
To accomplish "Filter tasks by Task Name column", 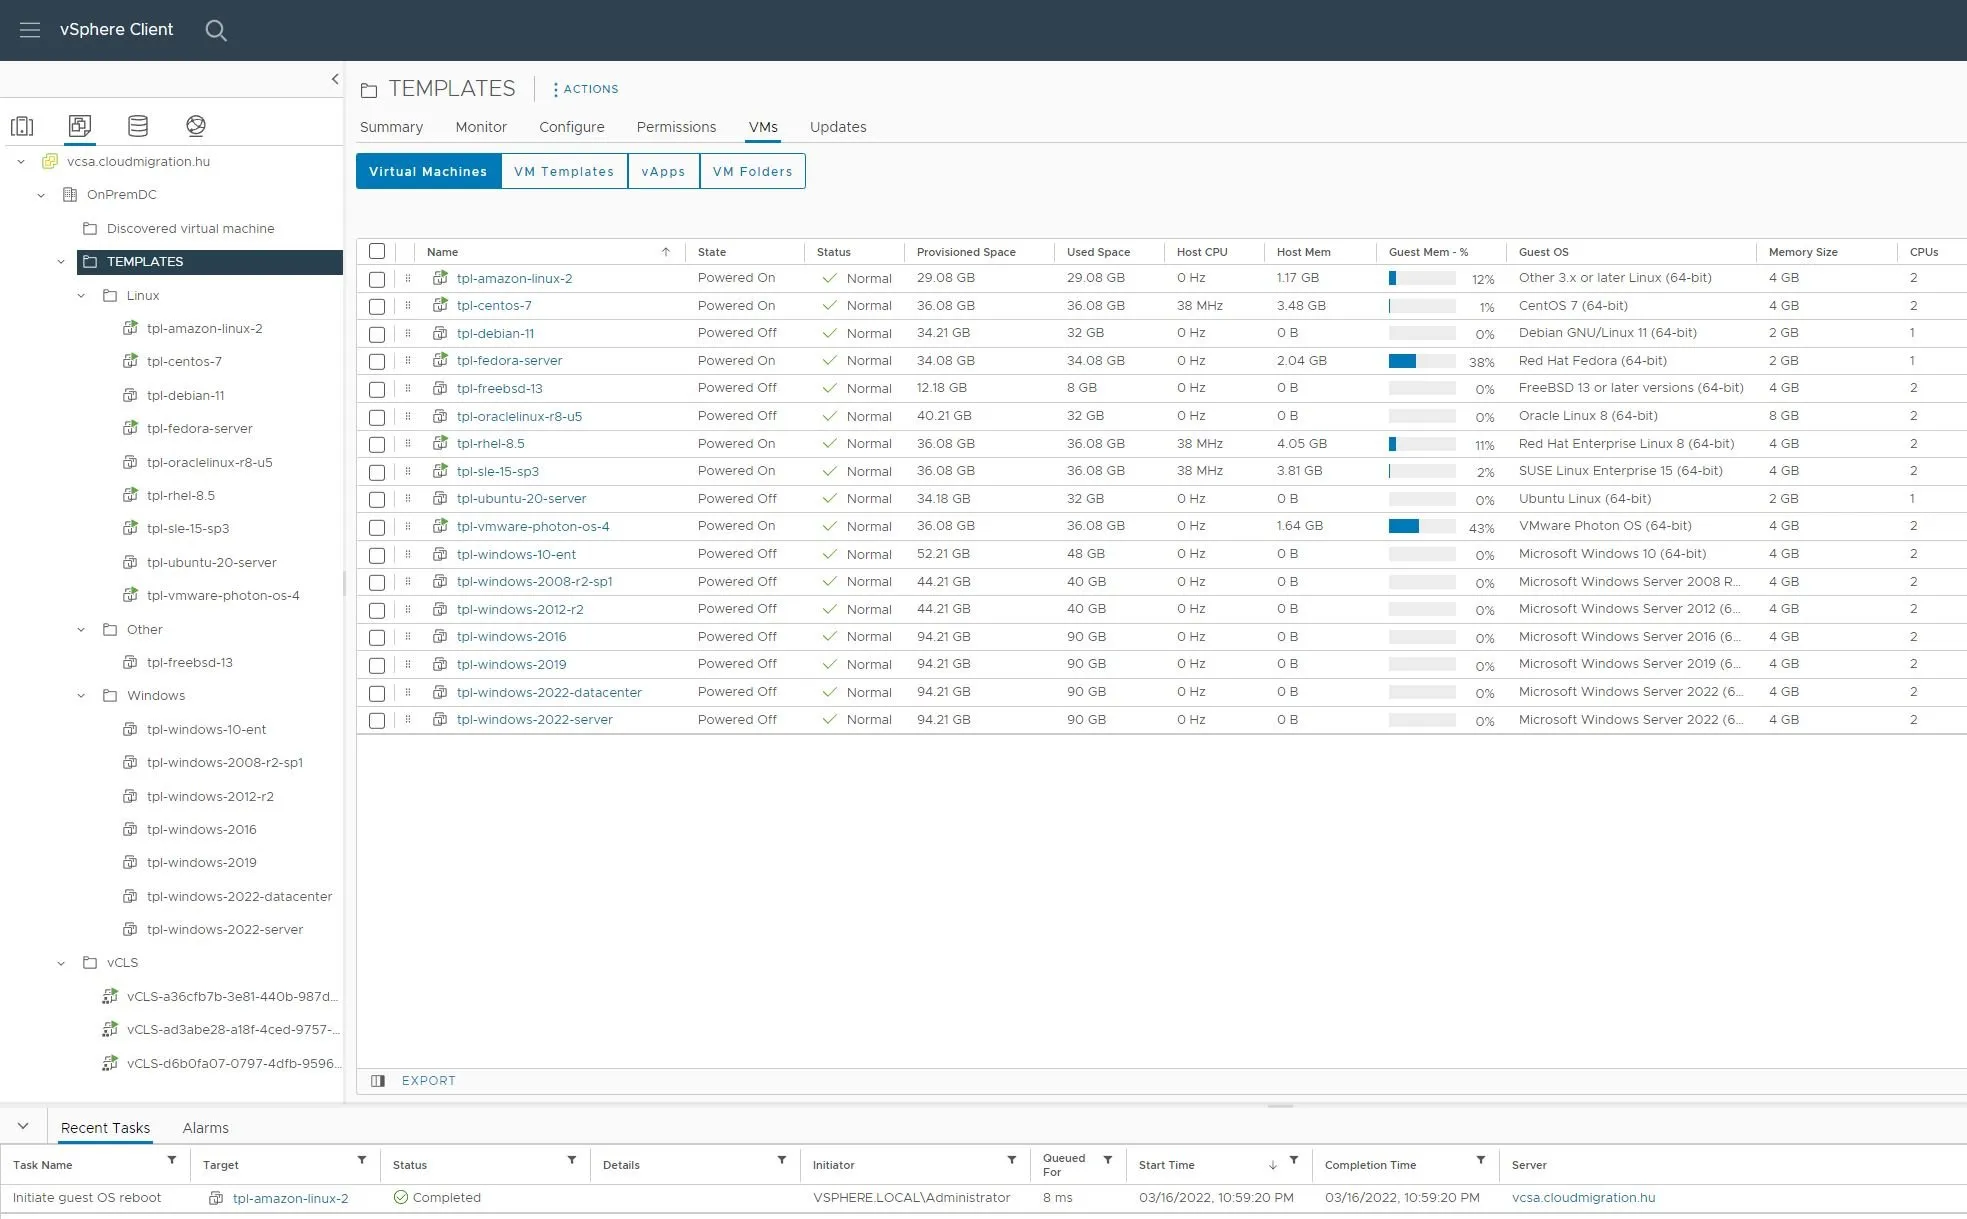I will pos(172,1160).
